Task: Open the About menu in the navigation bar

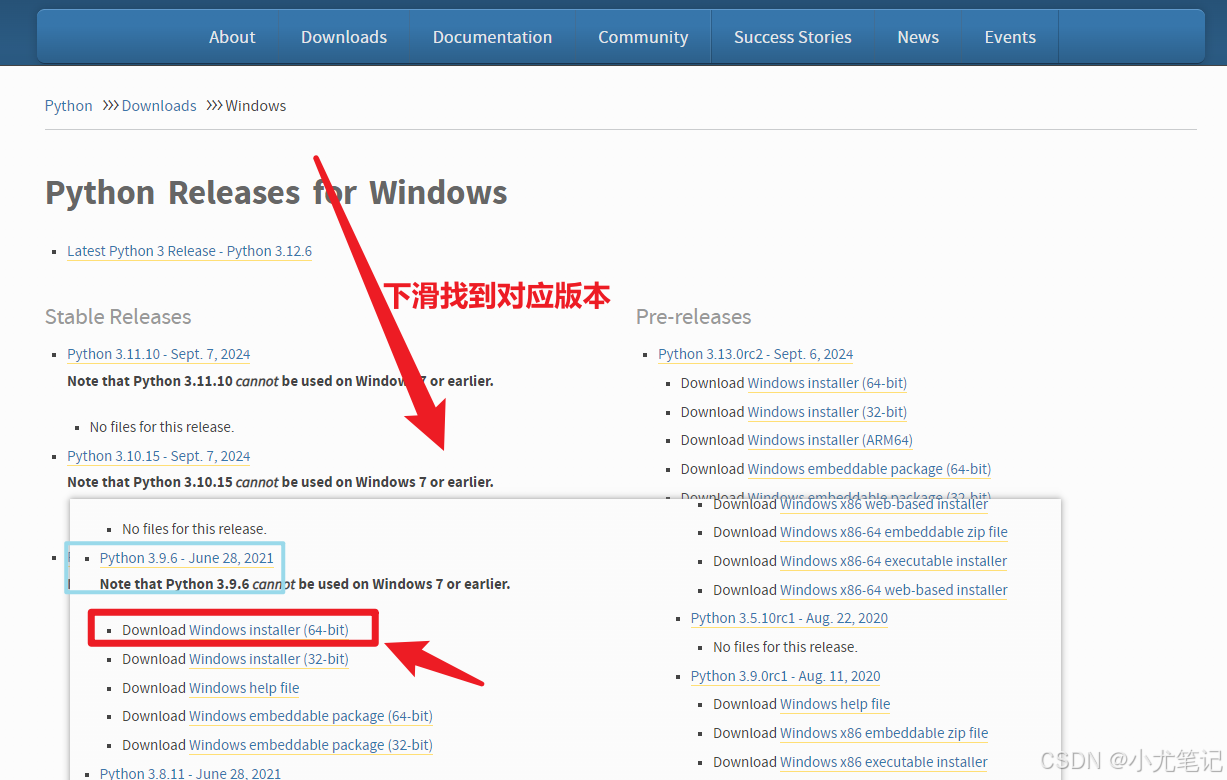Action: pos(232,37)
